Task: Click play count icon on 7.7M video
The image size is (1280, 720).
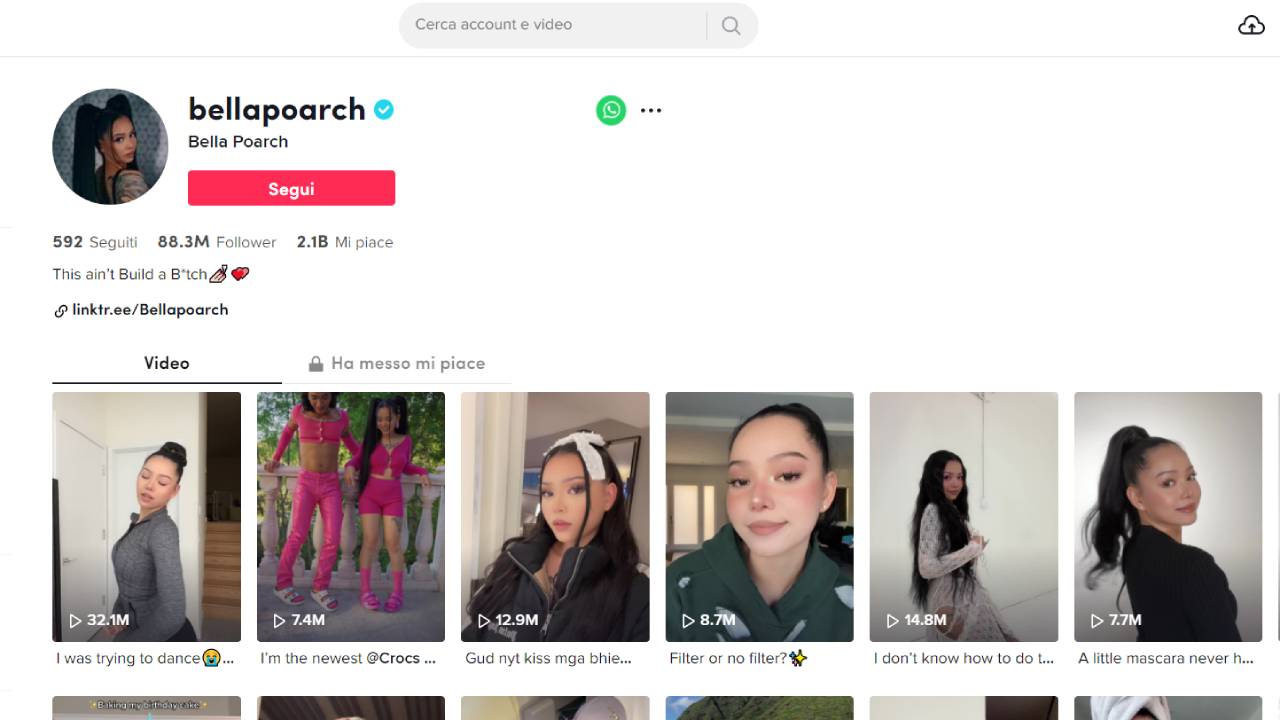Action: tap(1096, 621)
